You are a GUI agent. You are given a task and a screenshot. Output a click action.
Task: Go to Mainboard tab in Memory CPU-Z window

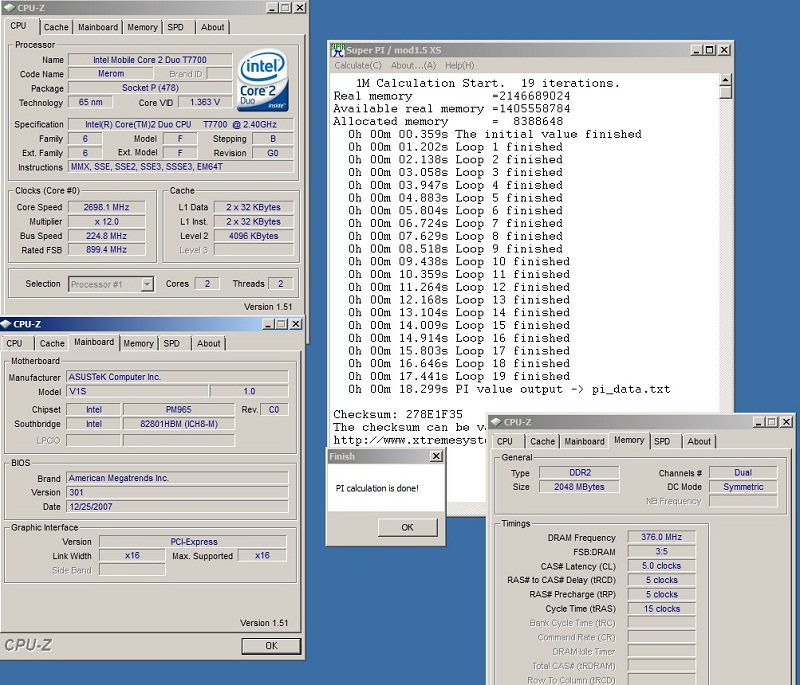[x=584, y=441]
